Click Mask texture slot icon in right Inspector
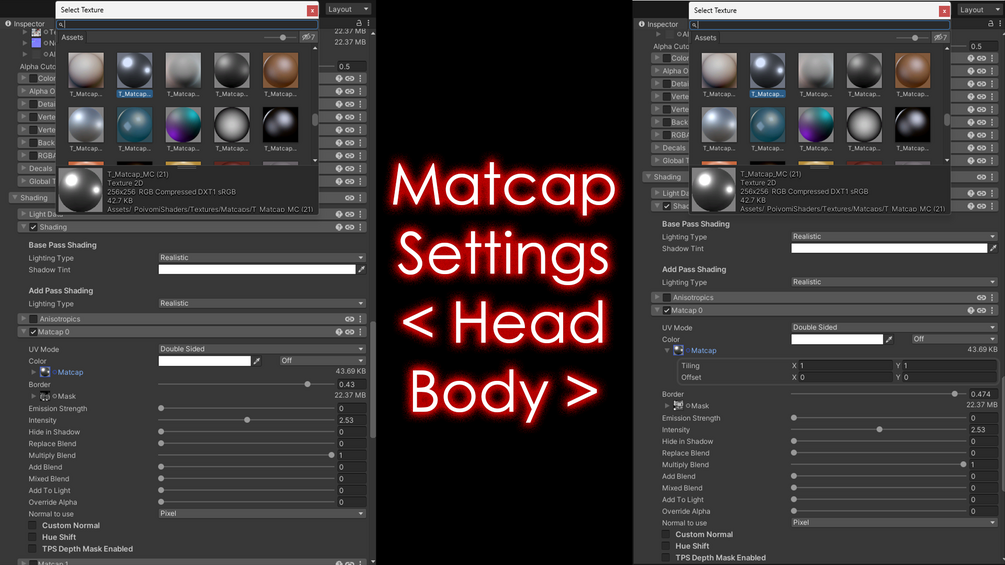Screen dimensions: 1005x565 pos(678,405)
